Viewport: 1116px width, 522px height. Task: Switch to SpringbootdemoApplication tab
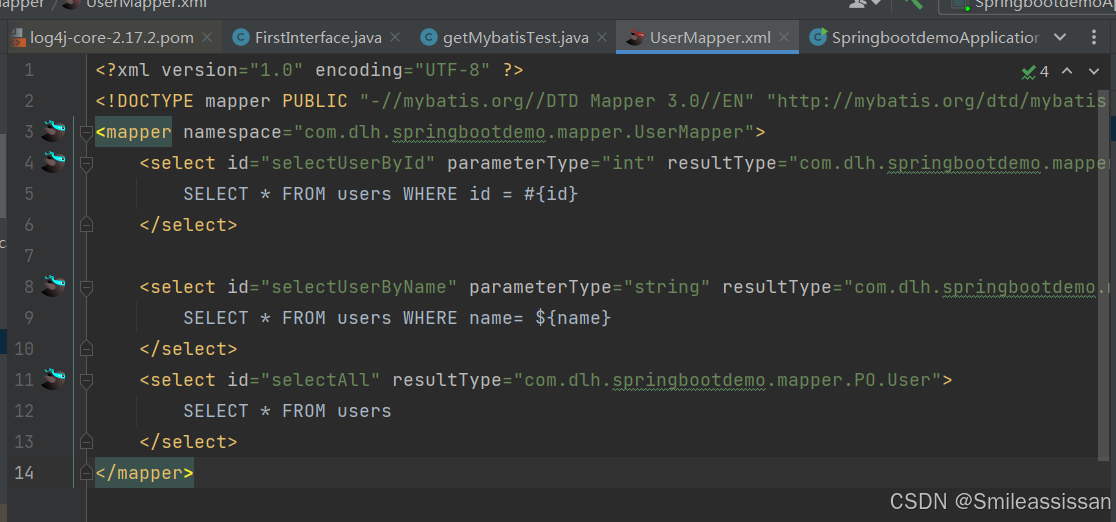pos(925,37)
